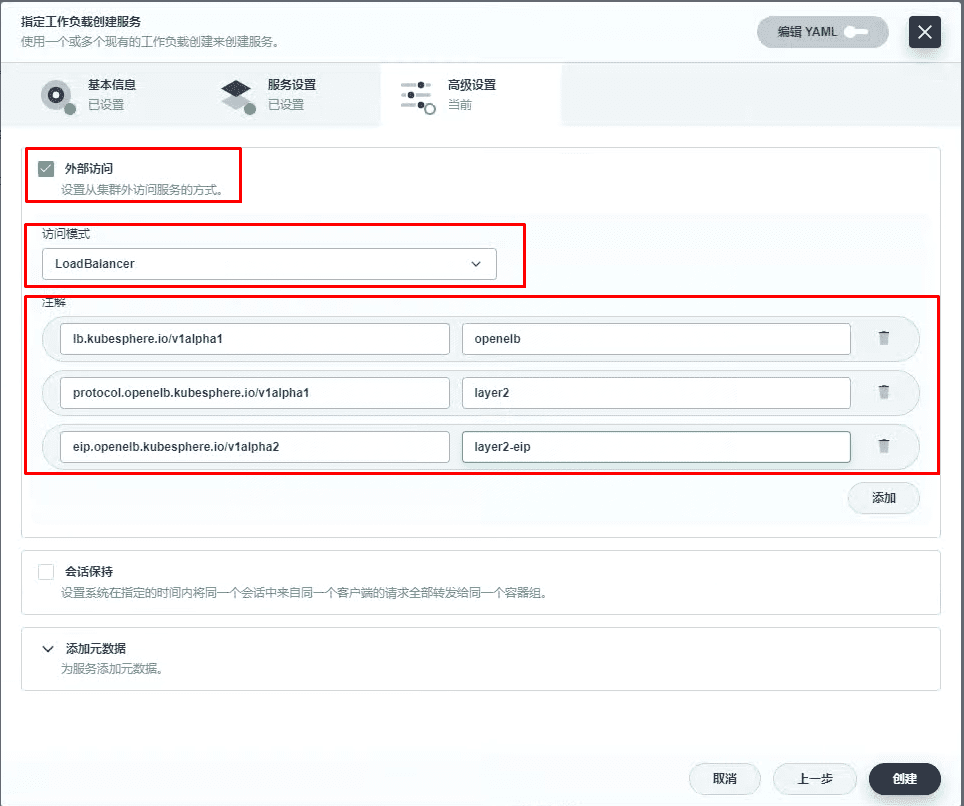
Task: Edit the layer2-eip annotation value field
Action: pyautogui.click(x=656, y=447)
